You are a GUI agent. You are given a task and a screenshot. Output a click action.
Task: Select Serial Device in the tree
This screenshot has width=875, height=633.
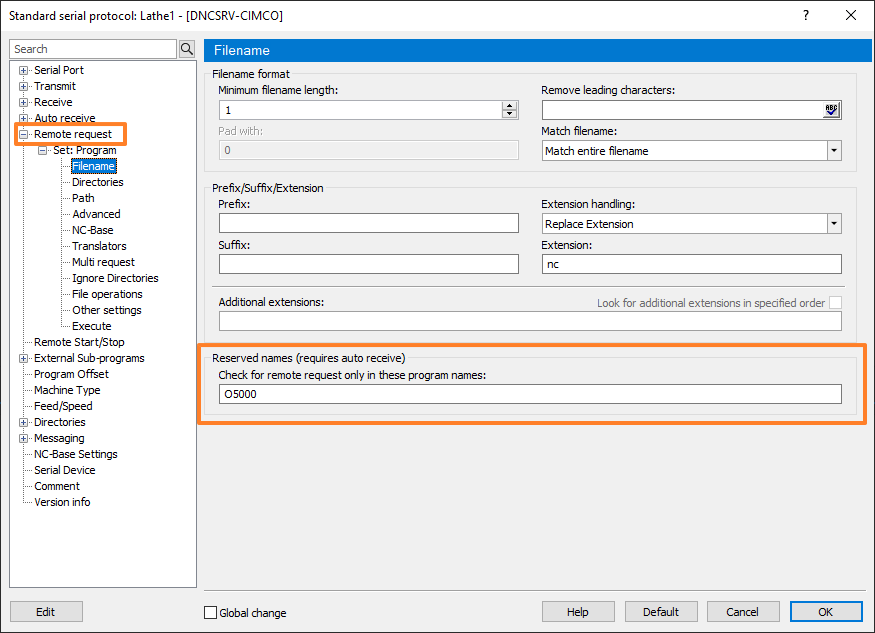coord(65,470)
